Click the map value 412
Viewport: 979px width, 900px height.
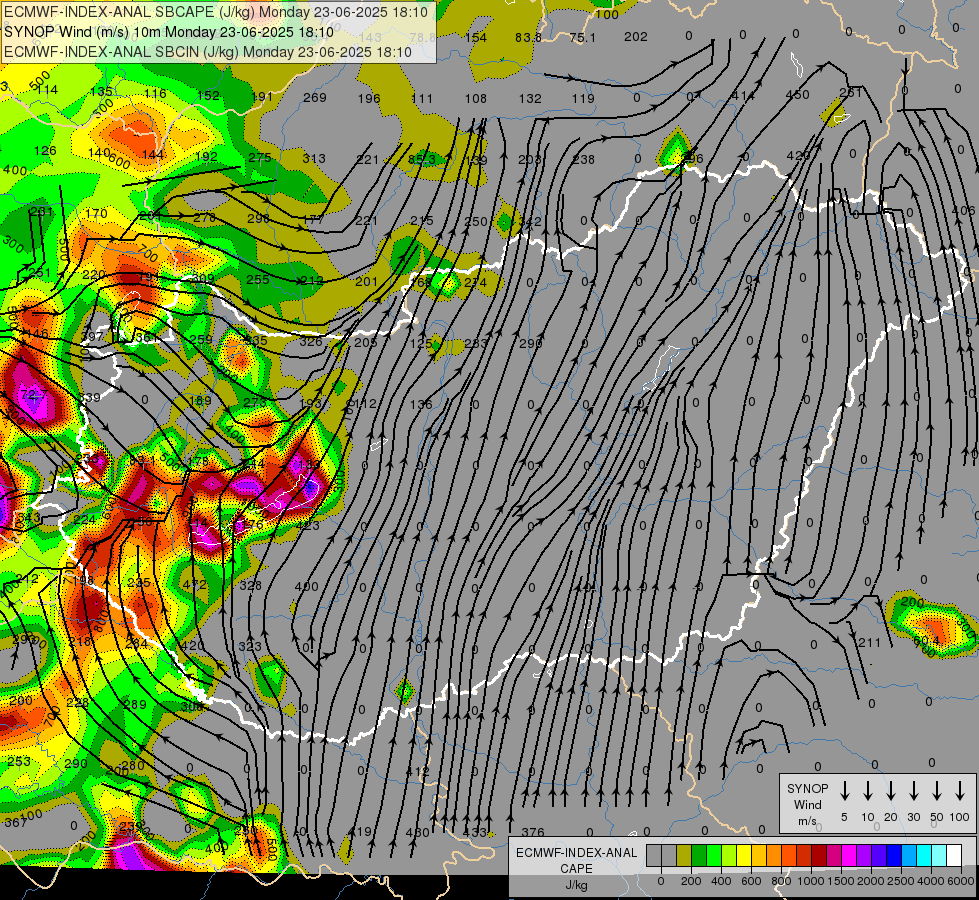coord(417,771)
